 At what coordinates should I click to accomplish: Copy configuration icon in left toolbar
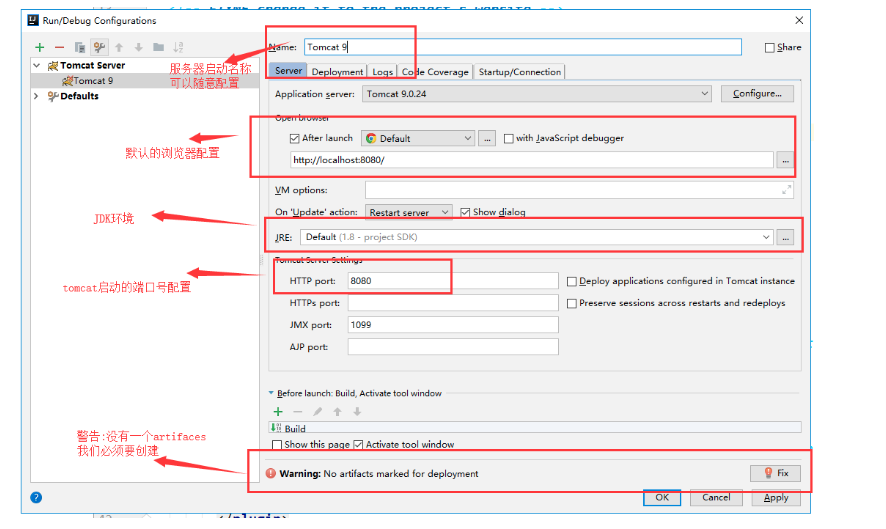[80, 47]
